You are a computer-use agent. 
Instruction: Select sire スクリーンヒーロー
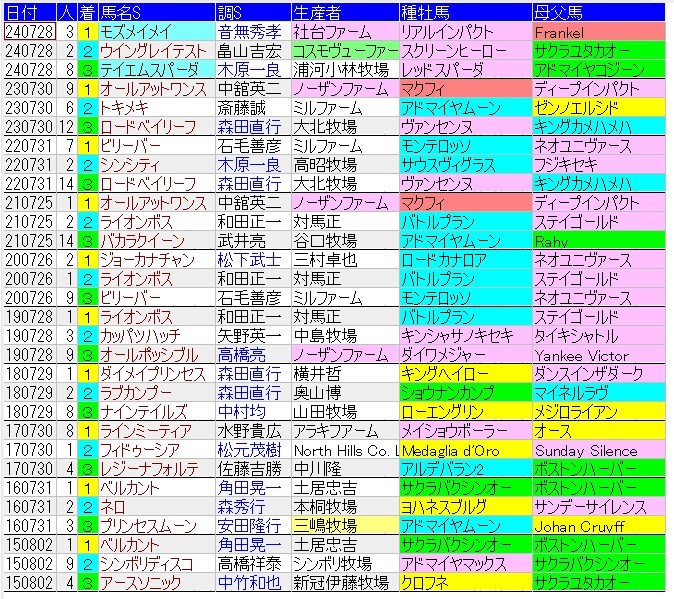[x=466, y=51]
